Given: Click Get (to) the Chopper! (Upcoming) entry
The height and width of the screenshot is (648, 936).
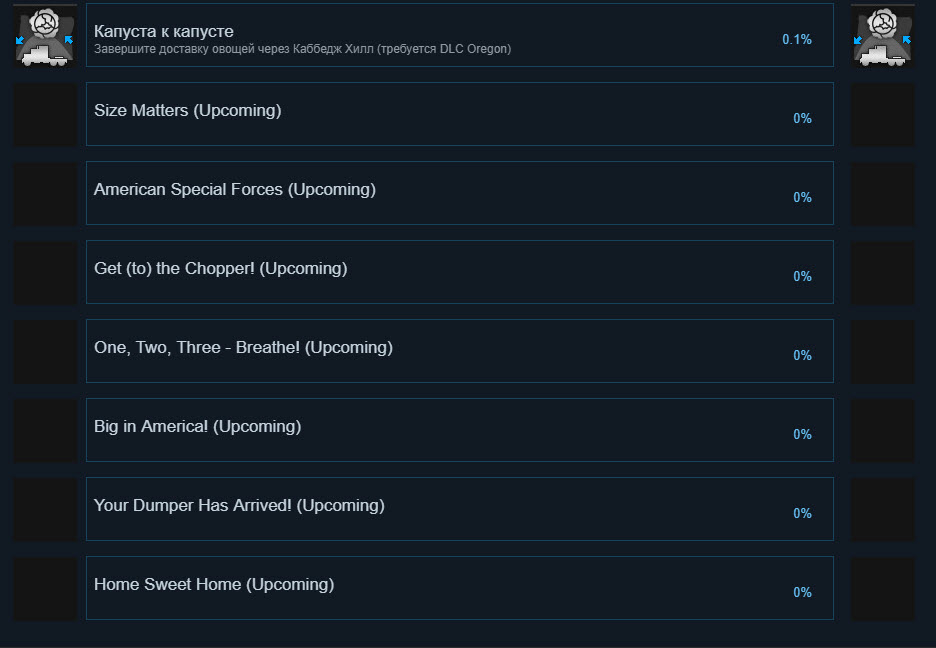Looking at the screenshot, I should (x=460, y=272).
